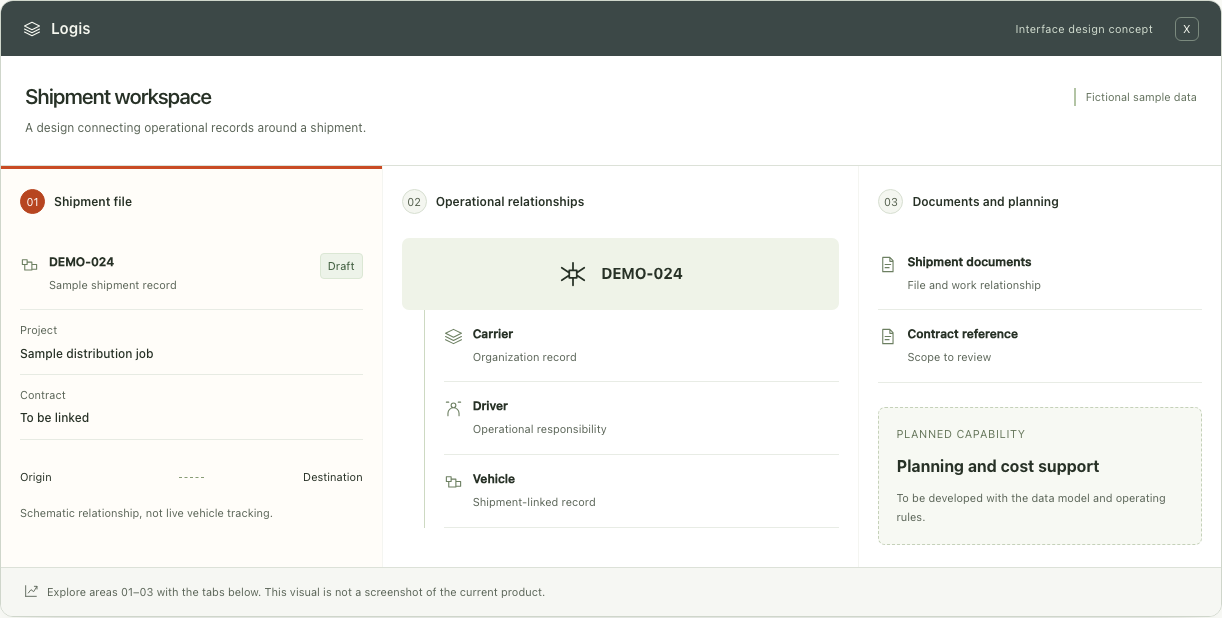Click the Carrier layers icon
Viewport: 1222px width, 618px height.
(x=453, y=337)
